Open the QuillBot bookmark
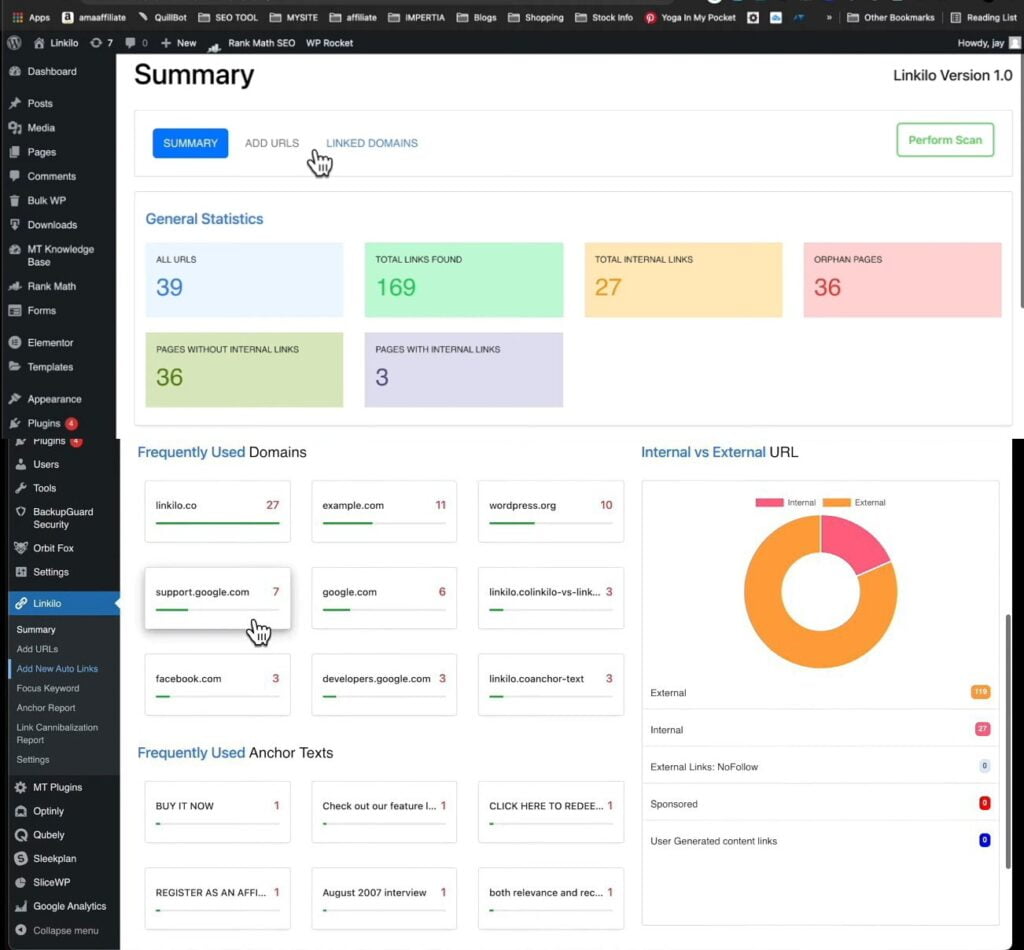Image resolution: width=1024 pixels, height=950 pixels. 162,18
